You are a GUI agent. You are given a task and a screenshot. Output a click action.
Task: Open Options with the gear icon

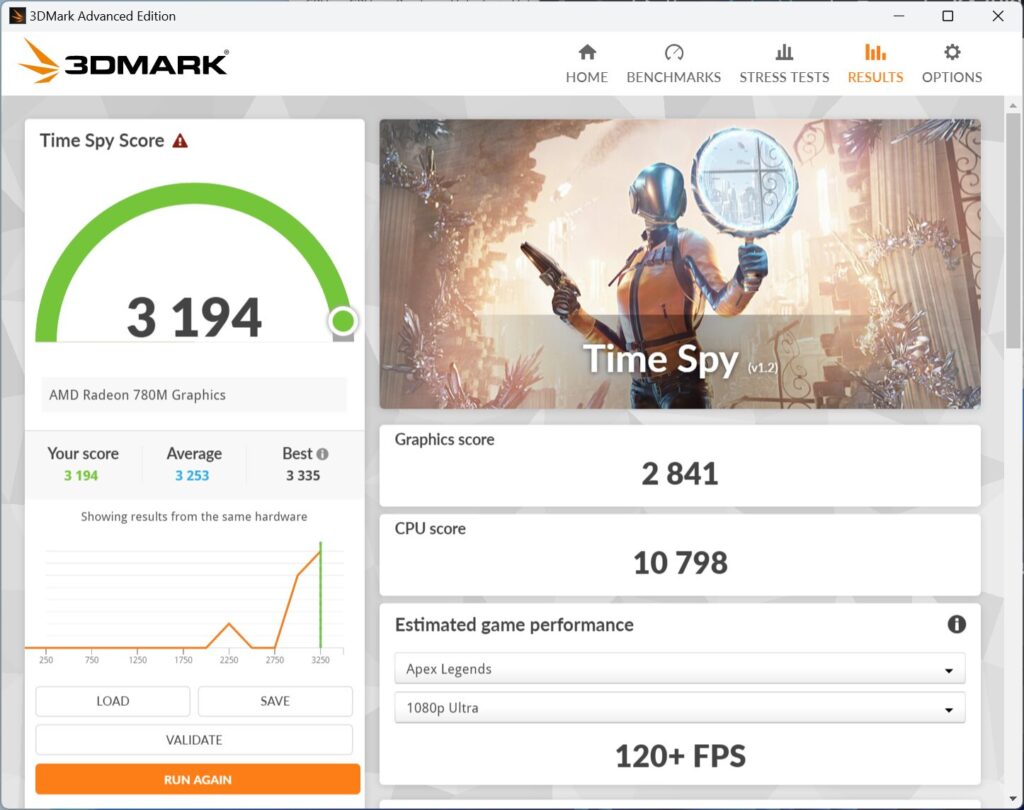952,52
